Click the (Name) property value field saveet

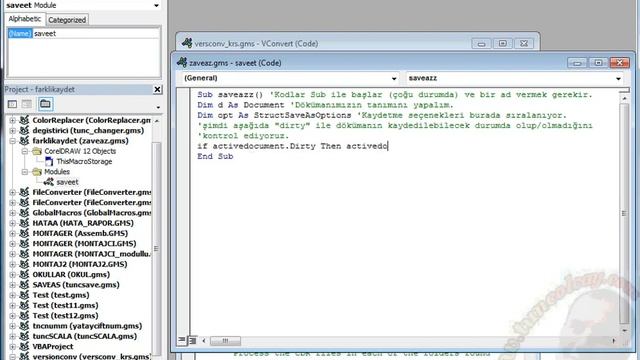96,33
